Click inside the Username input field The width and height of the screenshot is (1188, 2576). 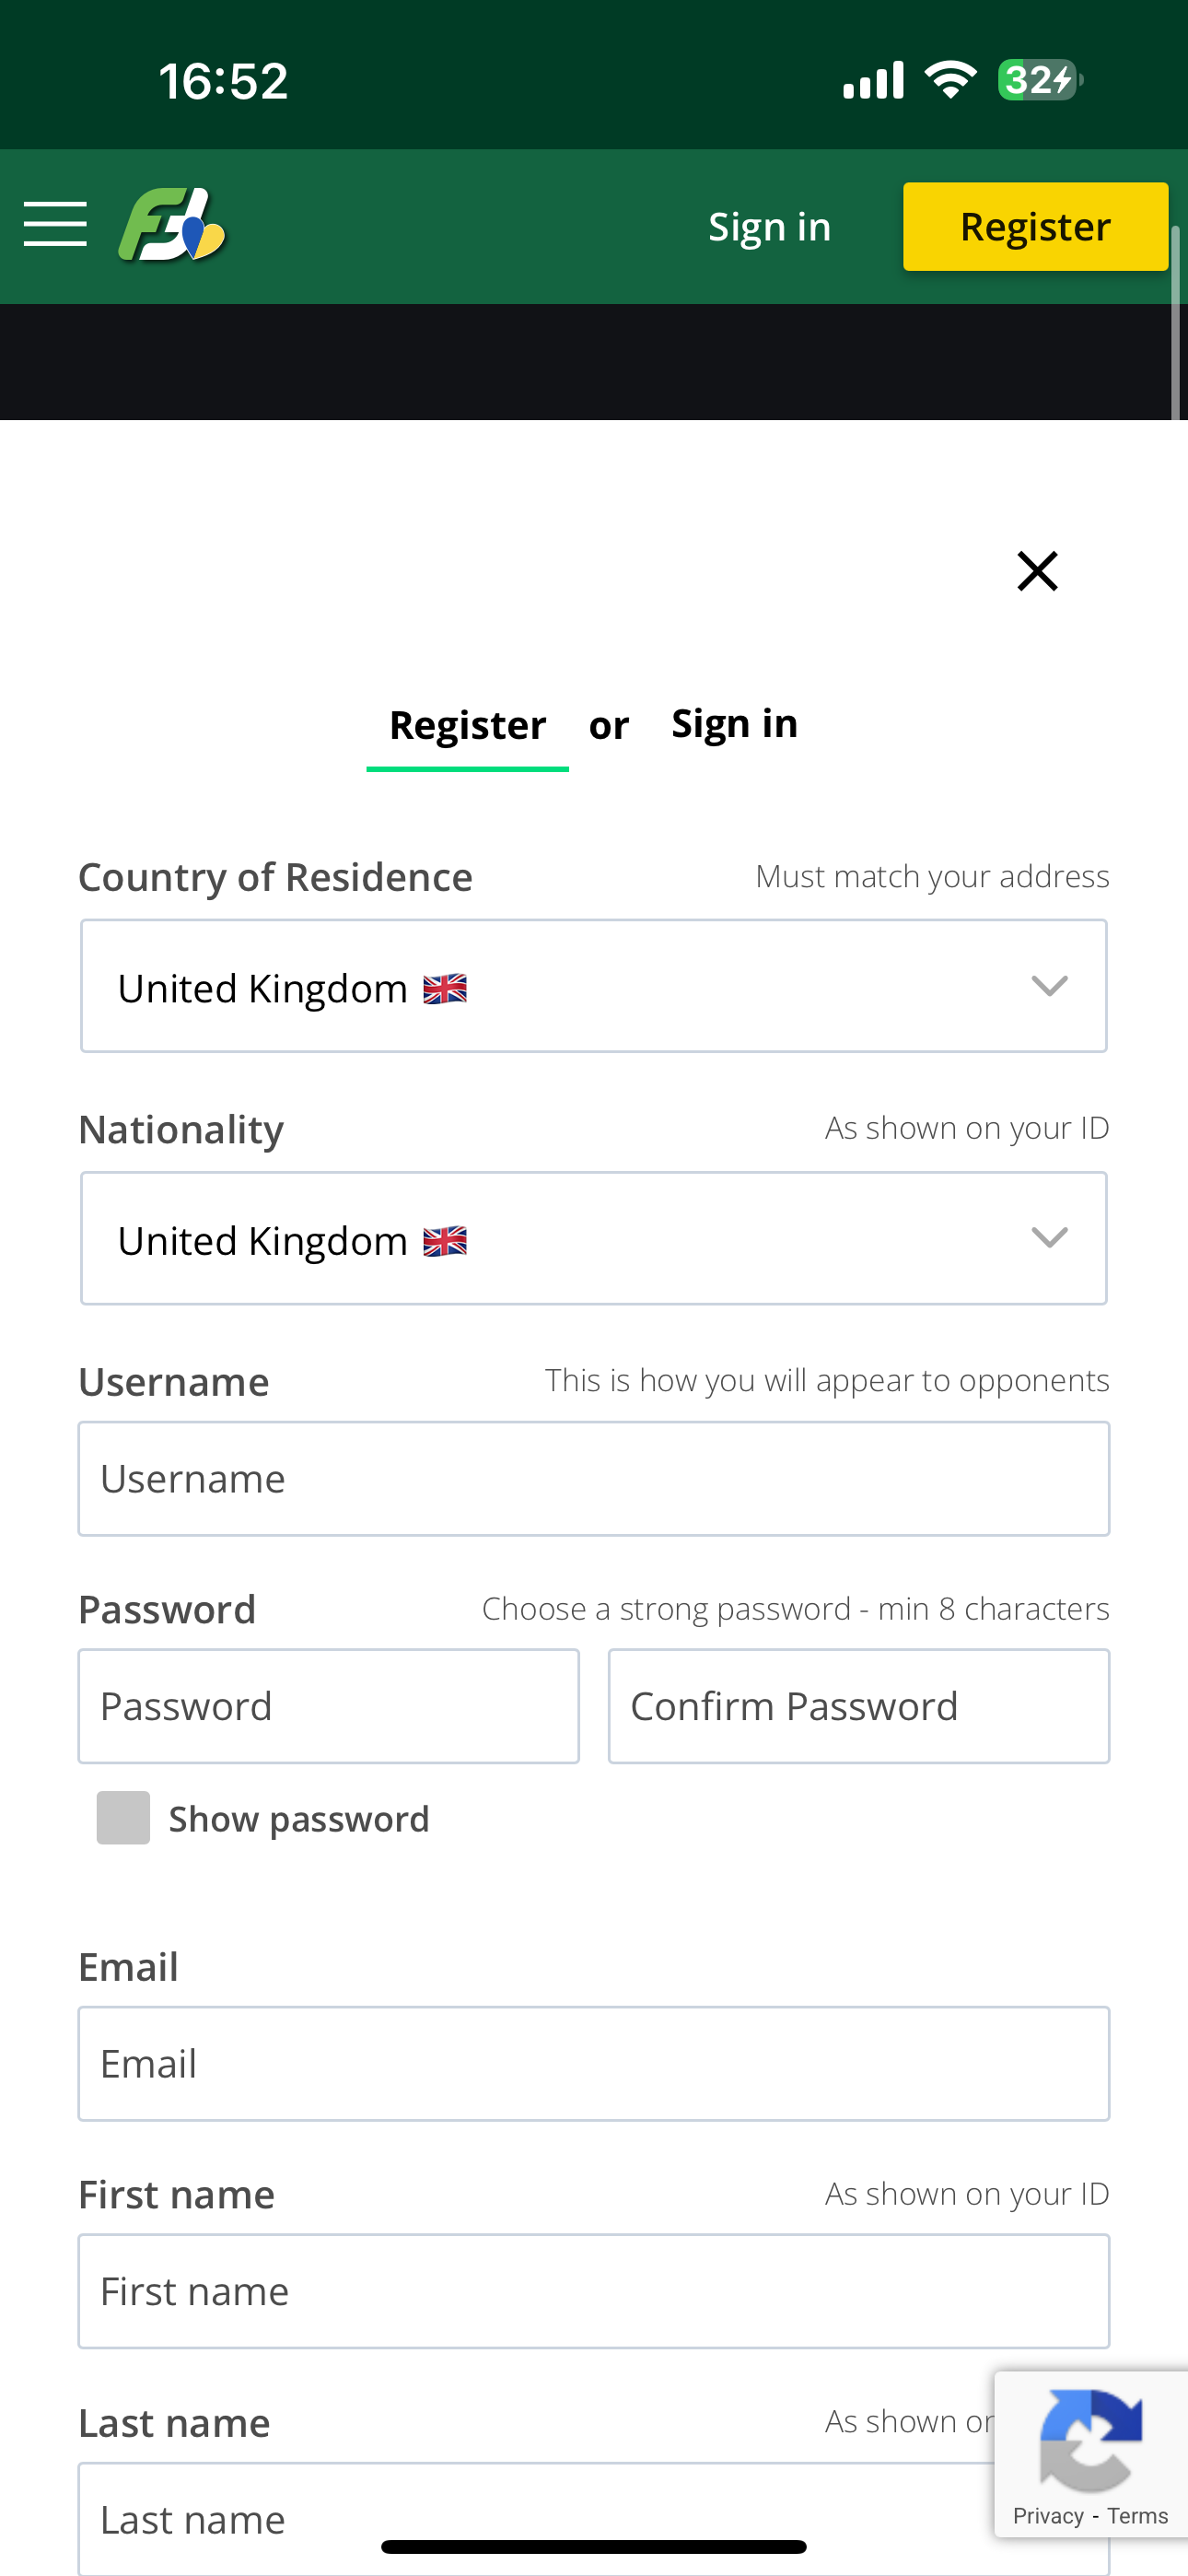pyautogui.click(x=594, y=1478)
